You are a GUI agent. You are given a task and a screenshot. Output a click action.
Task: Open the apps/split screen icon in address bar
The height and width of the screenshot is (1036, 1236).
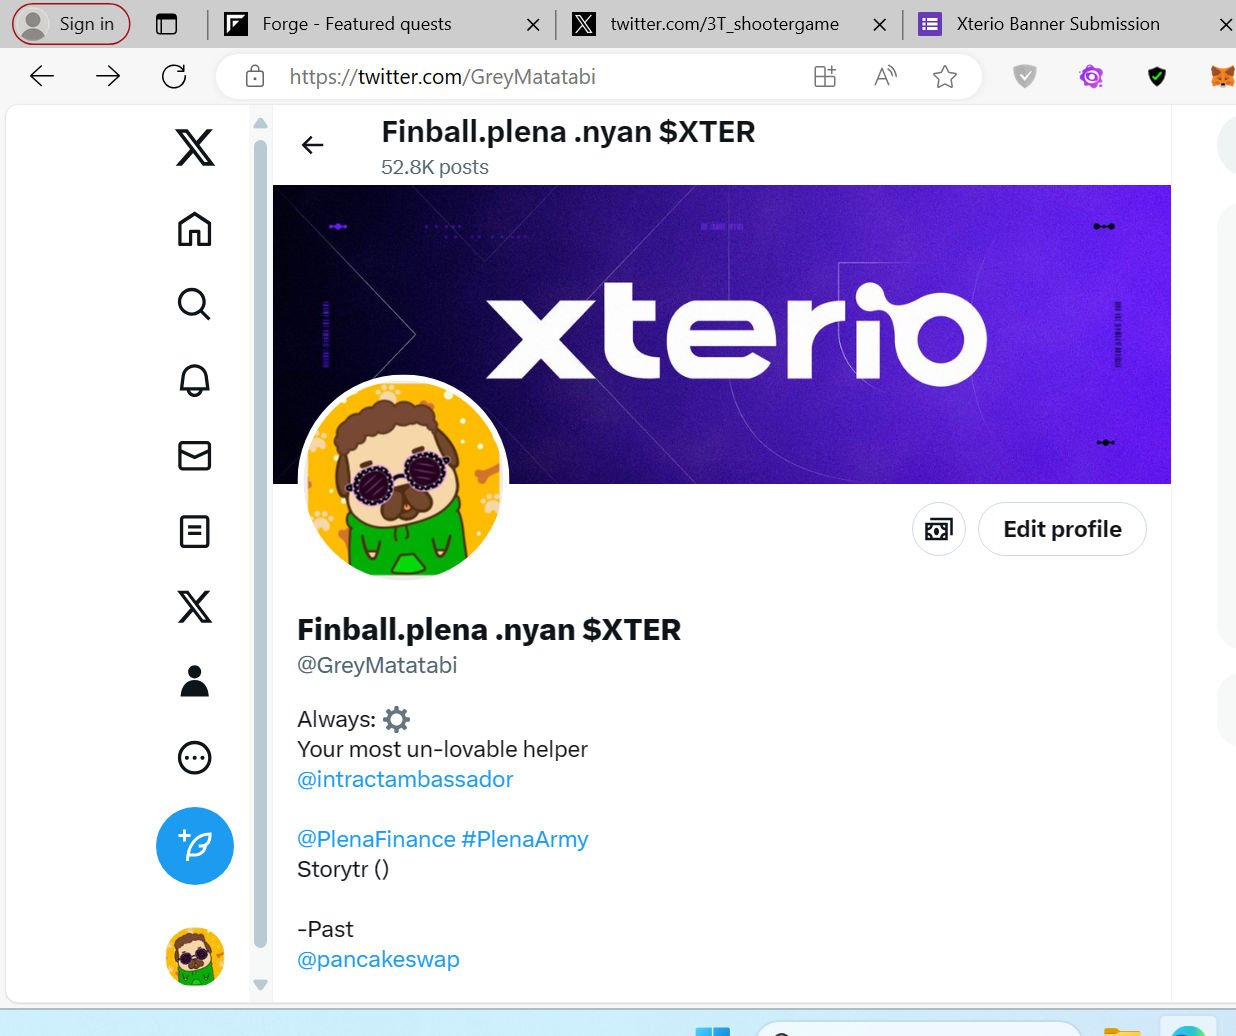pos(825,76)
